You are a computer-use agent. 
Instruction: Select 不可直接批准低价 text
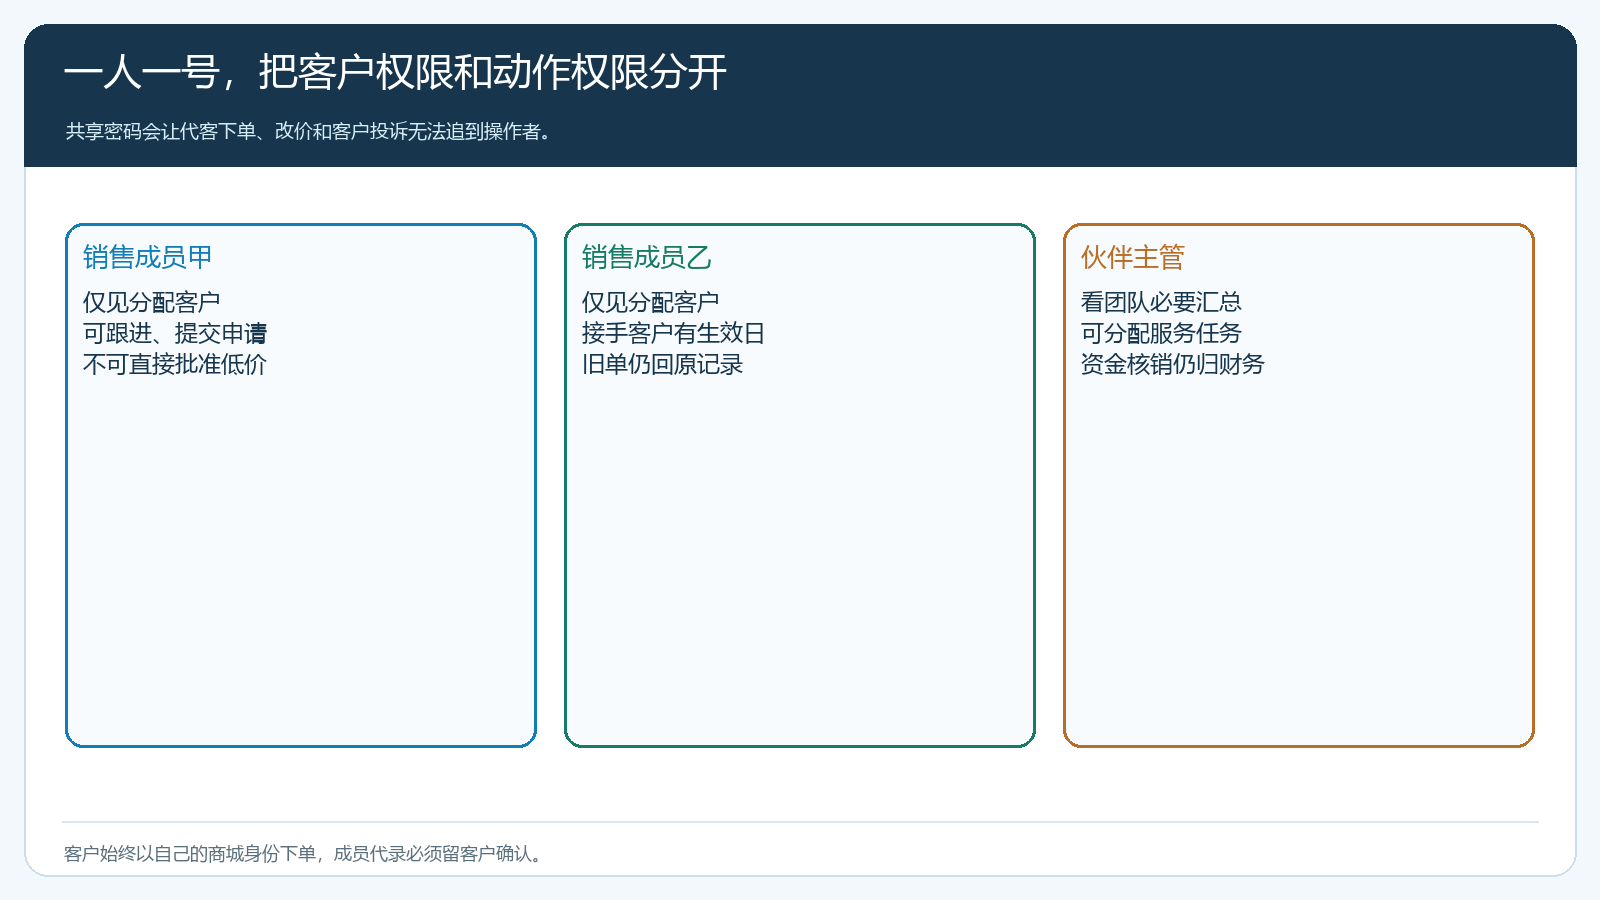coord(175,364)
